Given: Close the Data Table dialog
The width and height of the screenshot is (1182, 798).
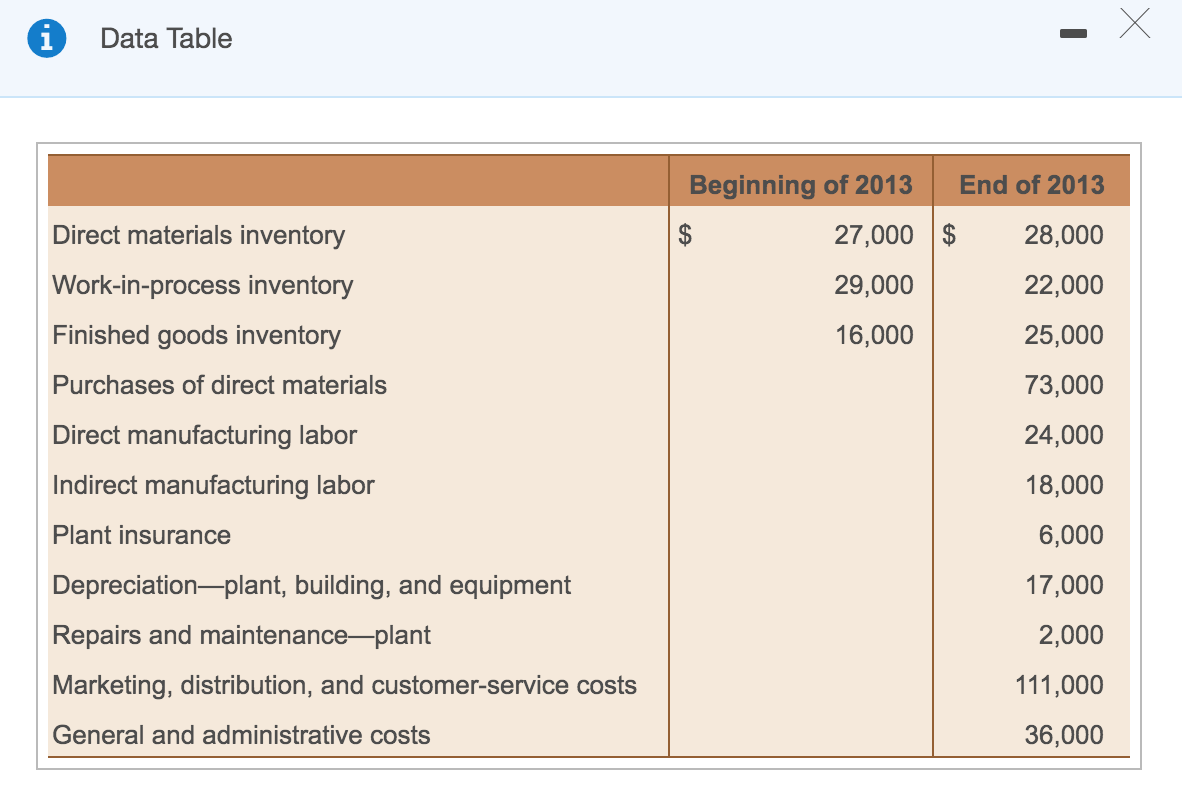Looking at the screenshot, I should point(1134,24).
